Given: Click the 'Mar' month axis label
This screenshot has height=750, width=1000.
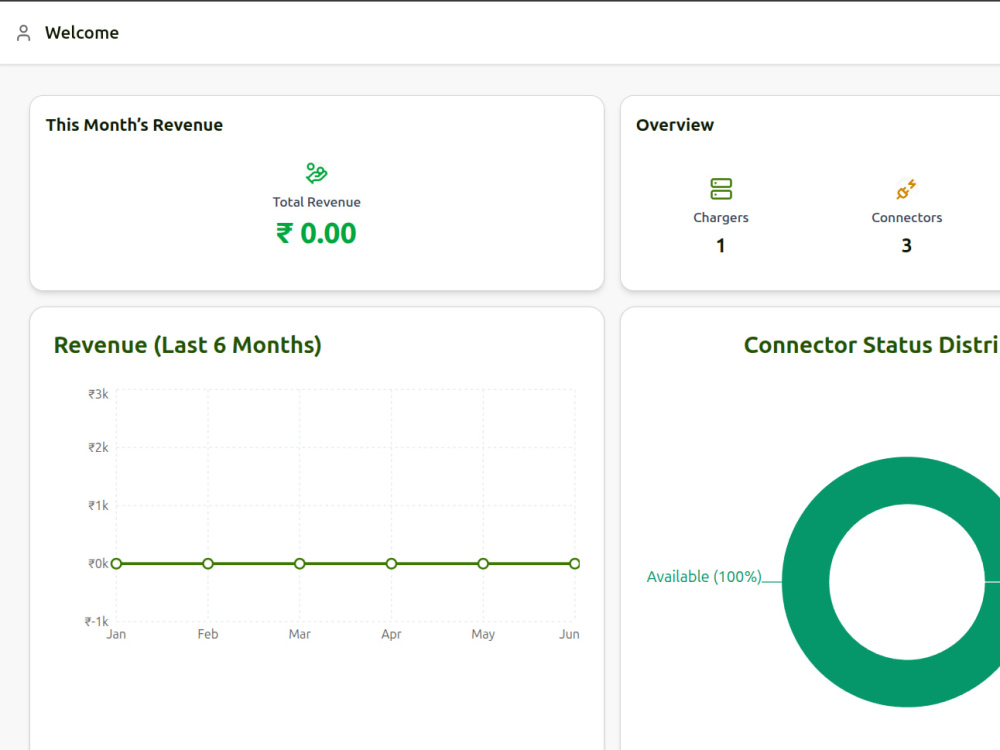Looking at the screenshot, I should pyautogui.click(x=300, y=635).
